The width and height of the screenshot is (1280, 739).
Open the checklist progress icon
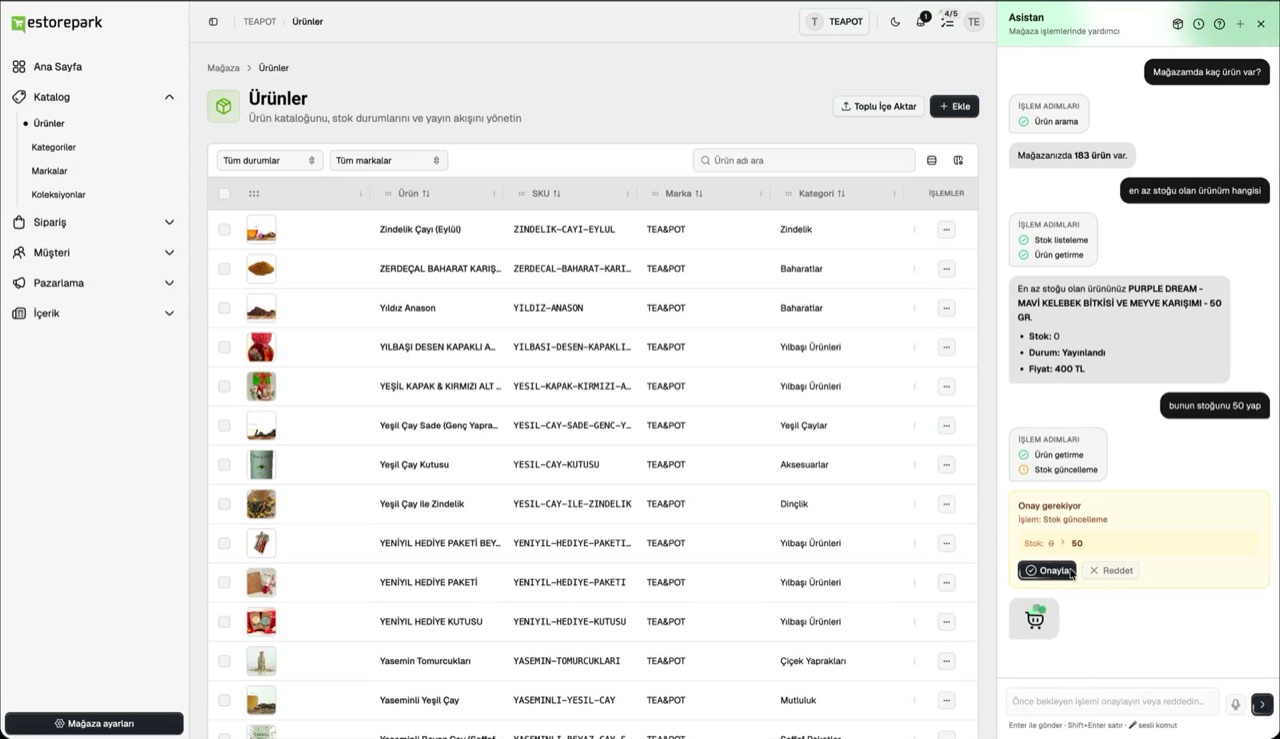click(947, 22)
